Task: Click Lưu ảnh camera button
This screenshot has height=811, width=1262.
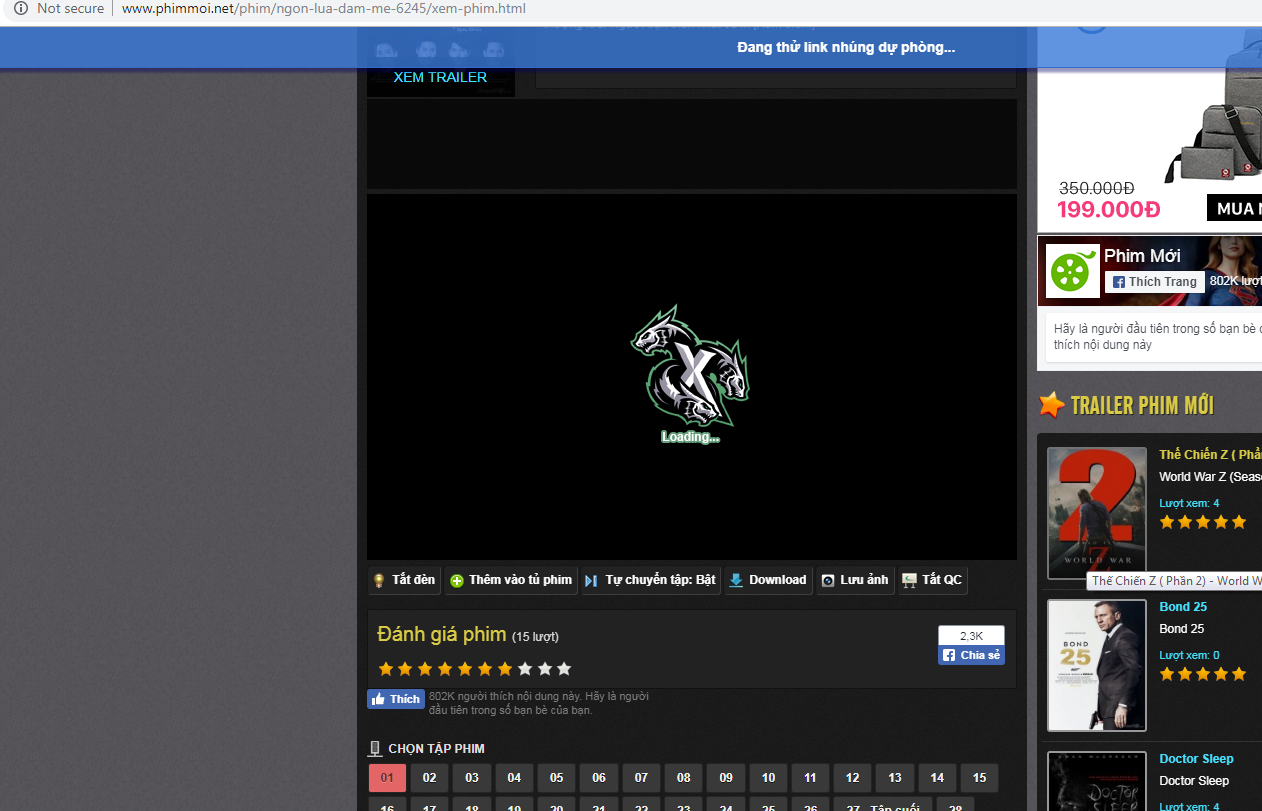Action: click(x=855, y=580)
